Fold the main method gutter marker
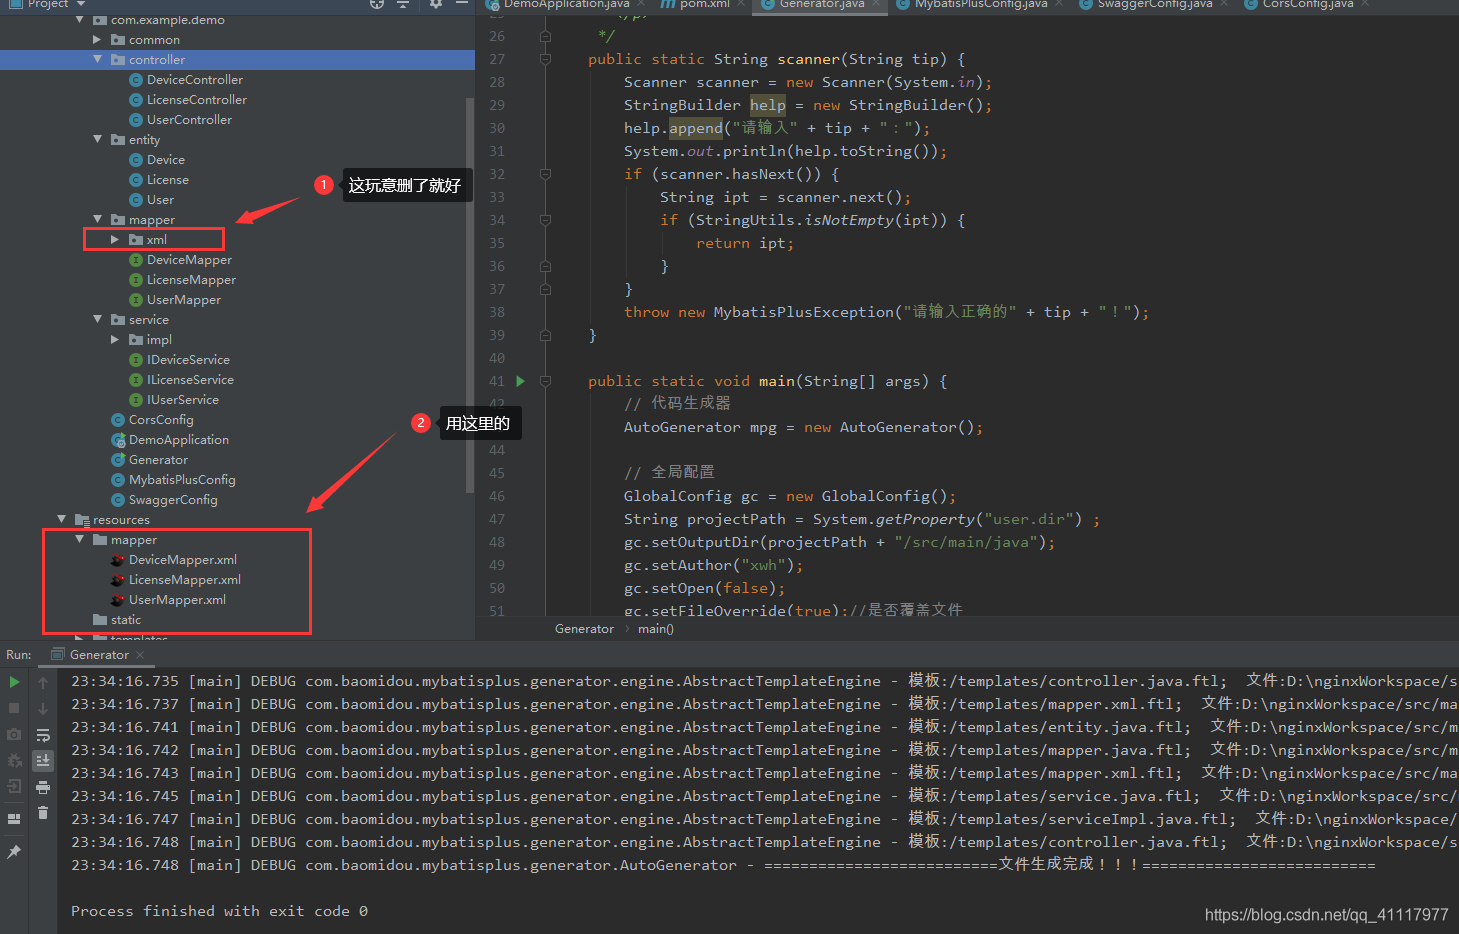This screenshot has height=934, width=1459. coord(545,381)
